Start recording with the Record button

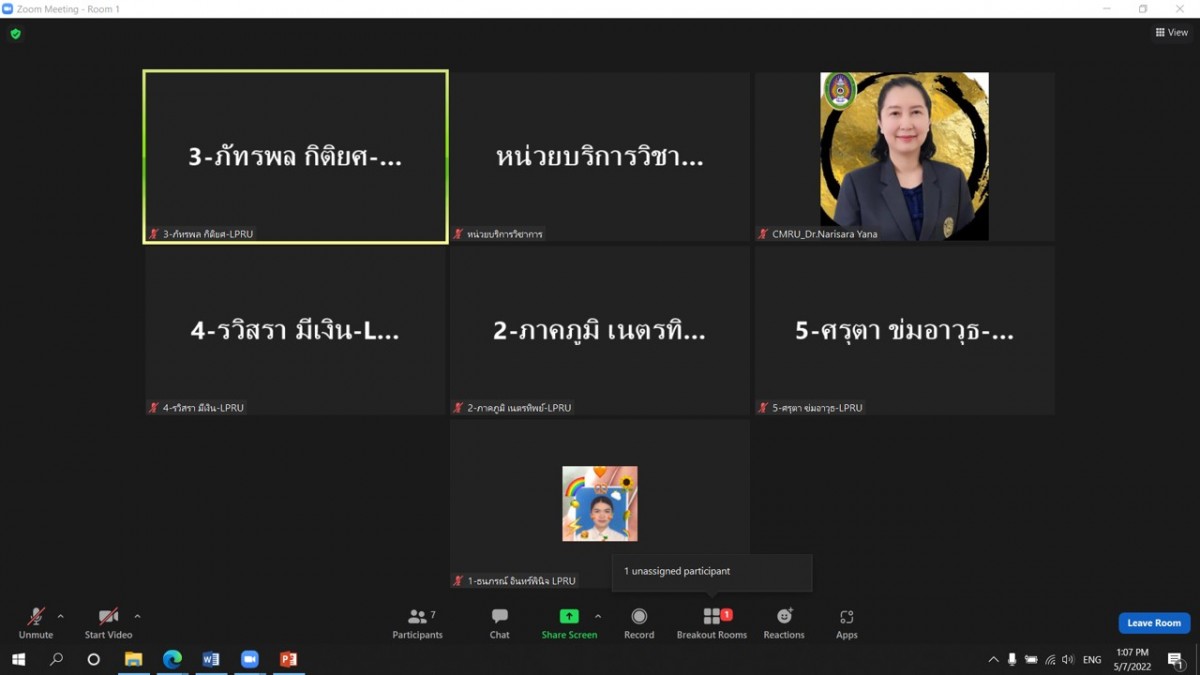pos(639,623)
